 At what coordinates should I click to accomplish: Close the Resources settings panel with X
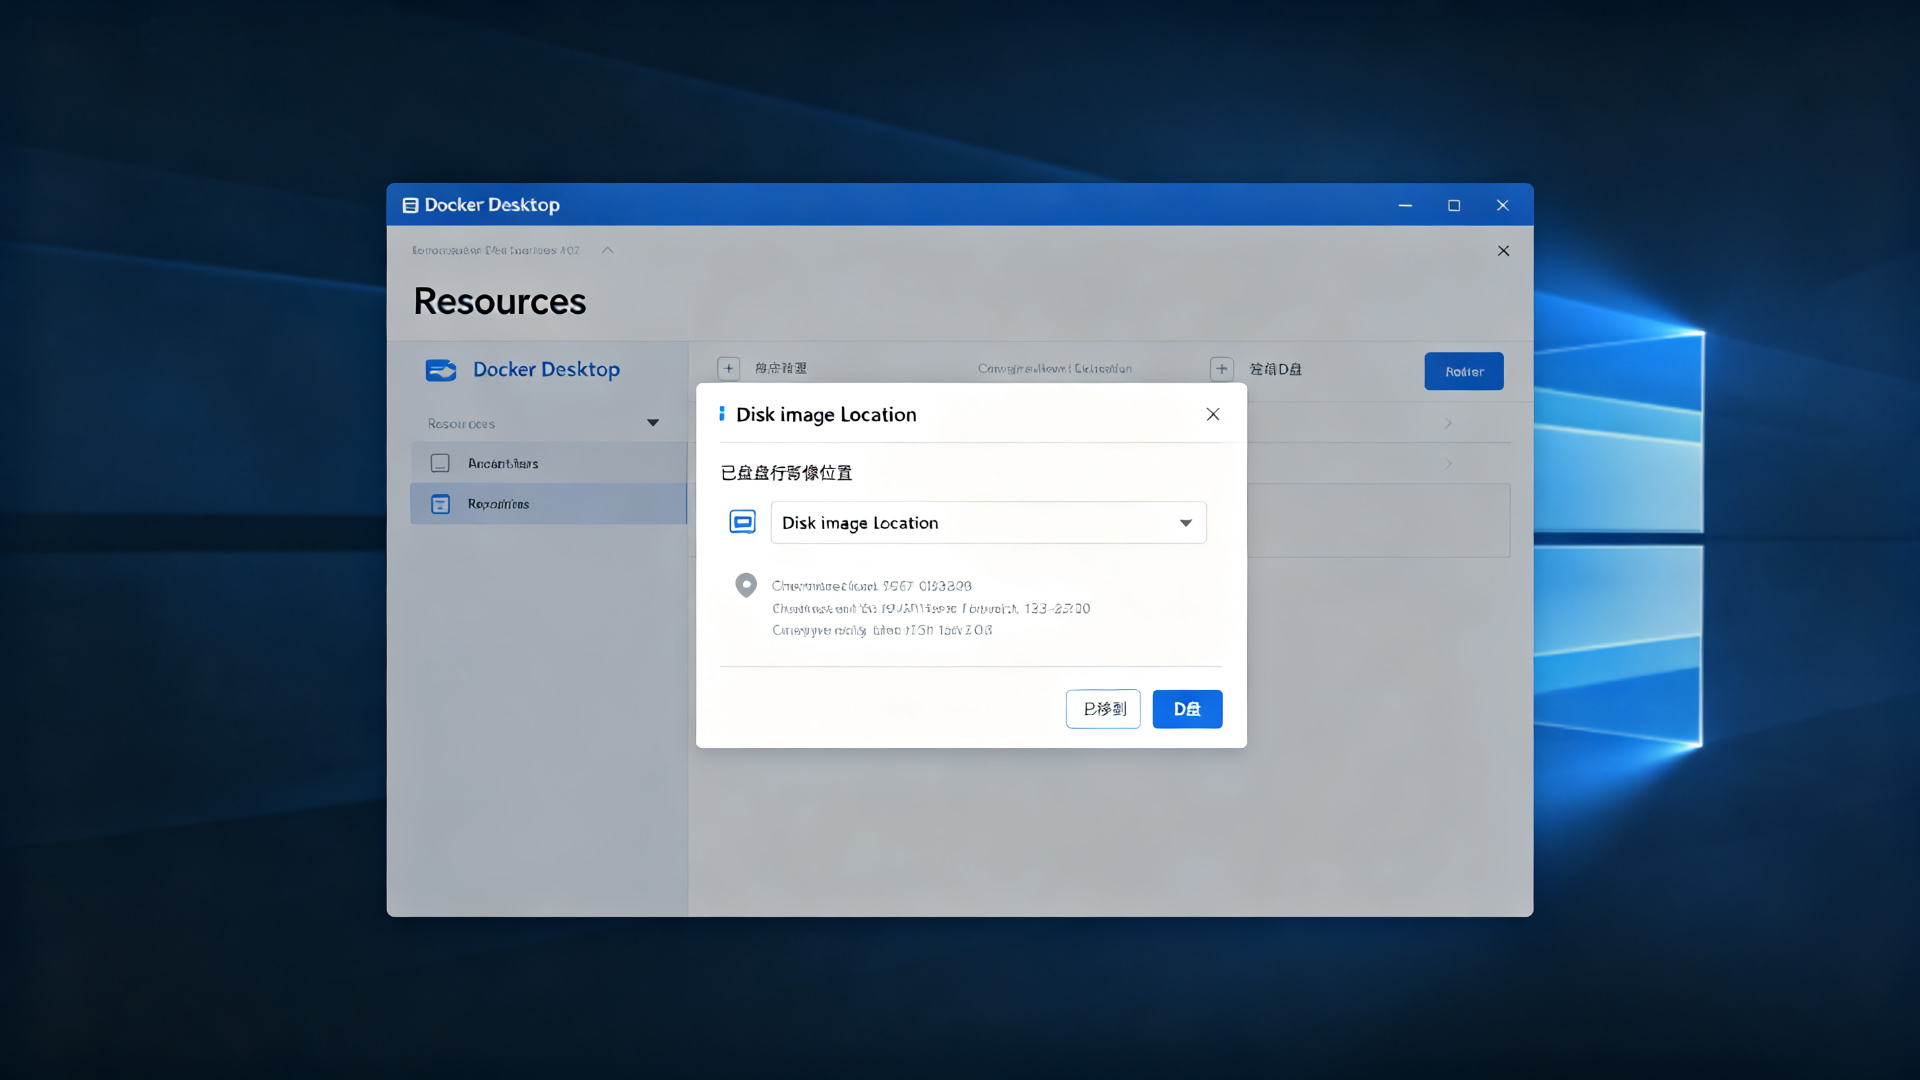point(1503,251)
